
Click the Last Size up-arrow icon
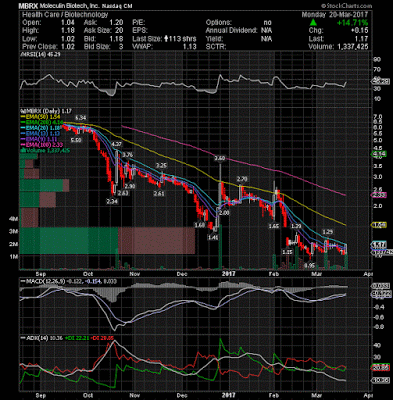coord(166,39)
